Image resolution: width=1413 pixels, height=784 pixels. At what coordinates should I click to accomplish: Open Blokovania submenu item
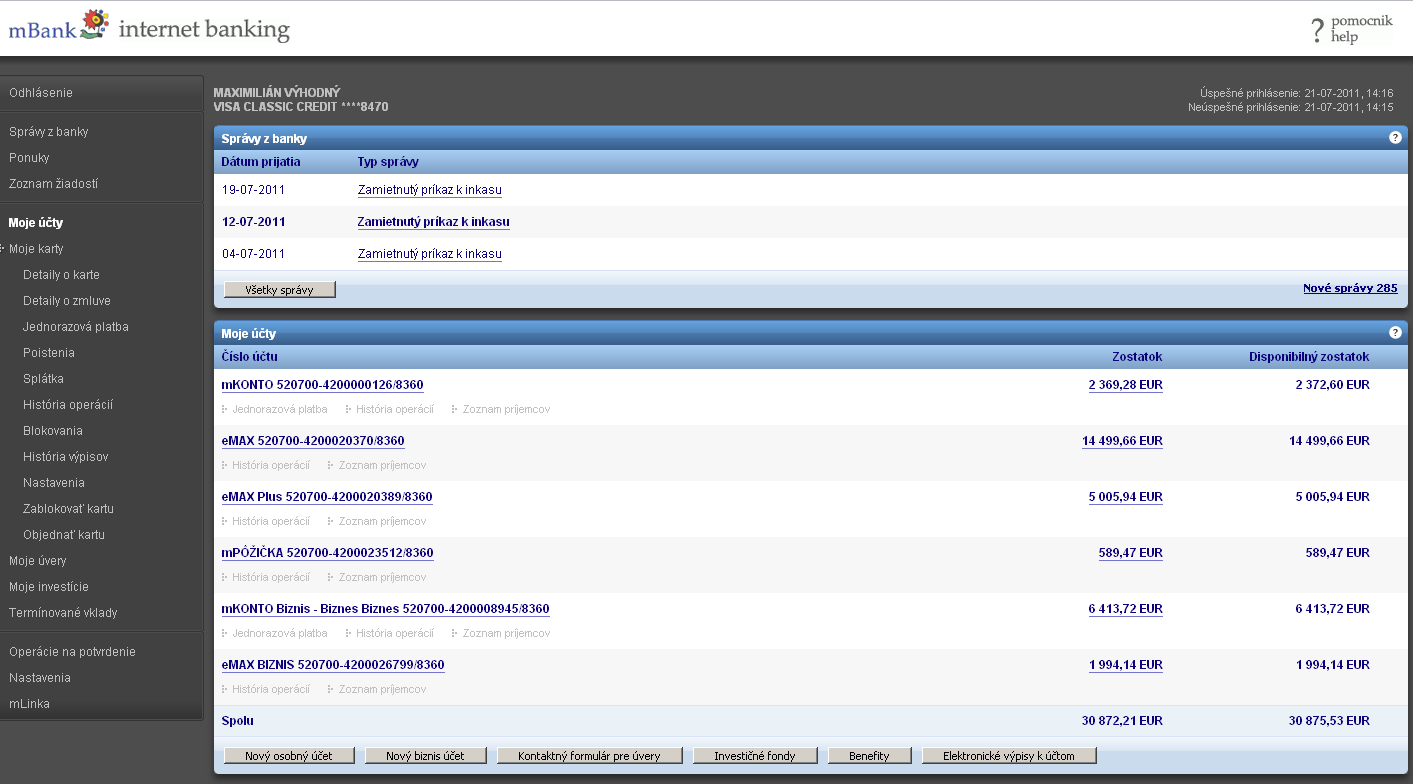tap(53, 431)
